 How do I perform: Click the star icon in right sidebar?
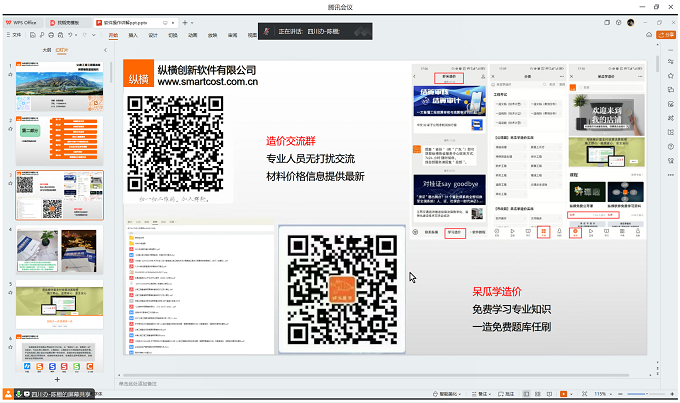coord(671,75)
